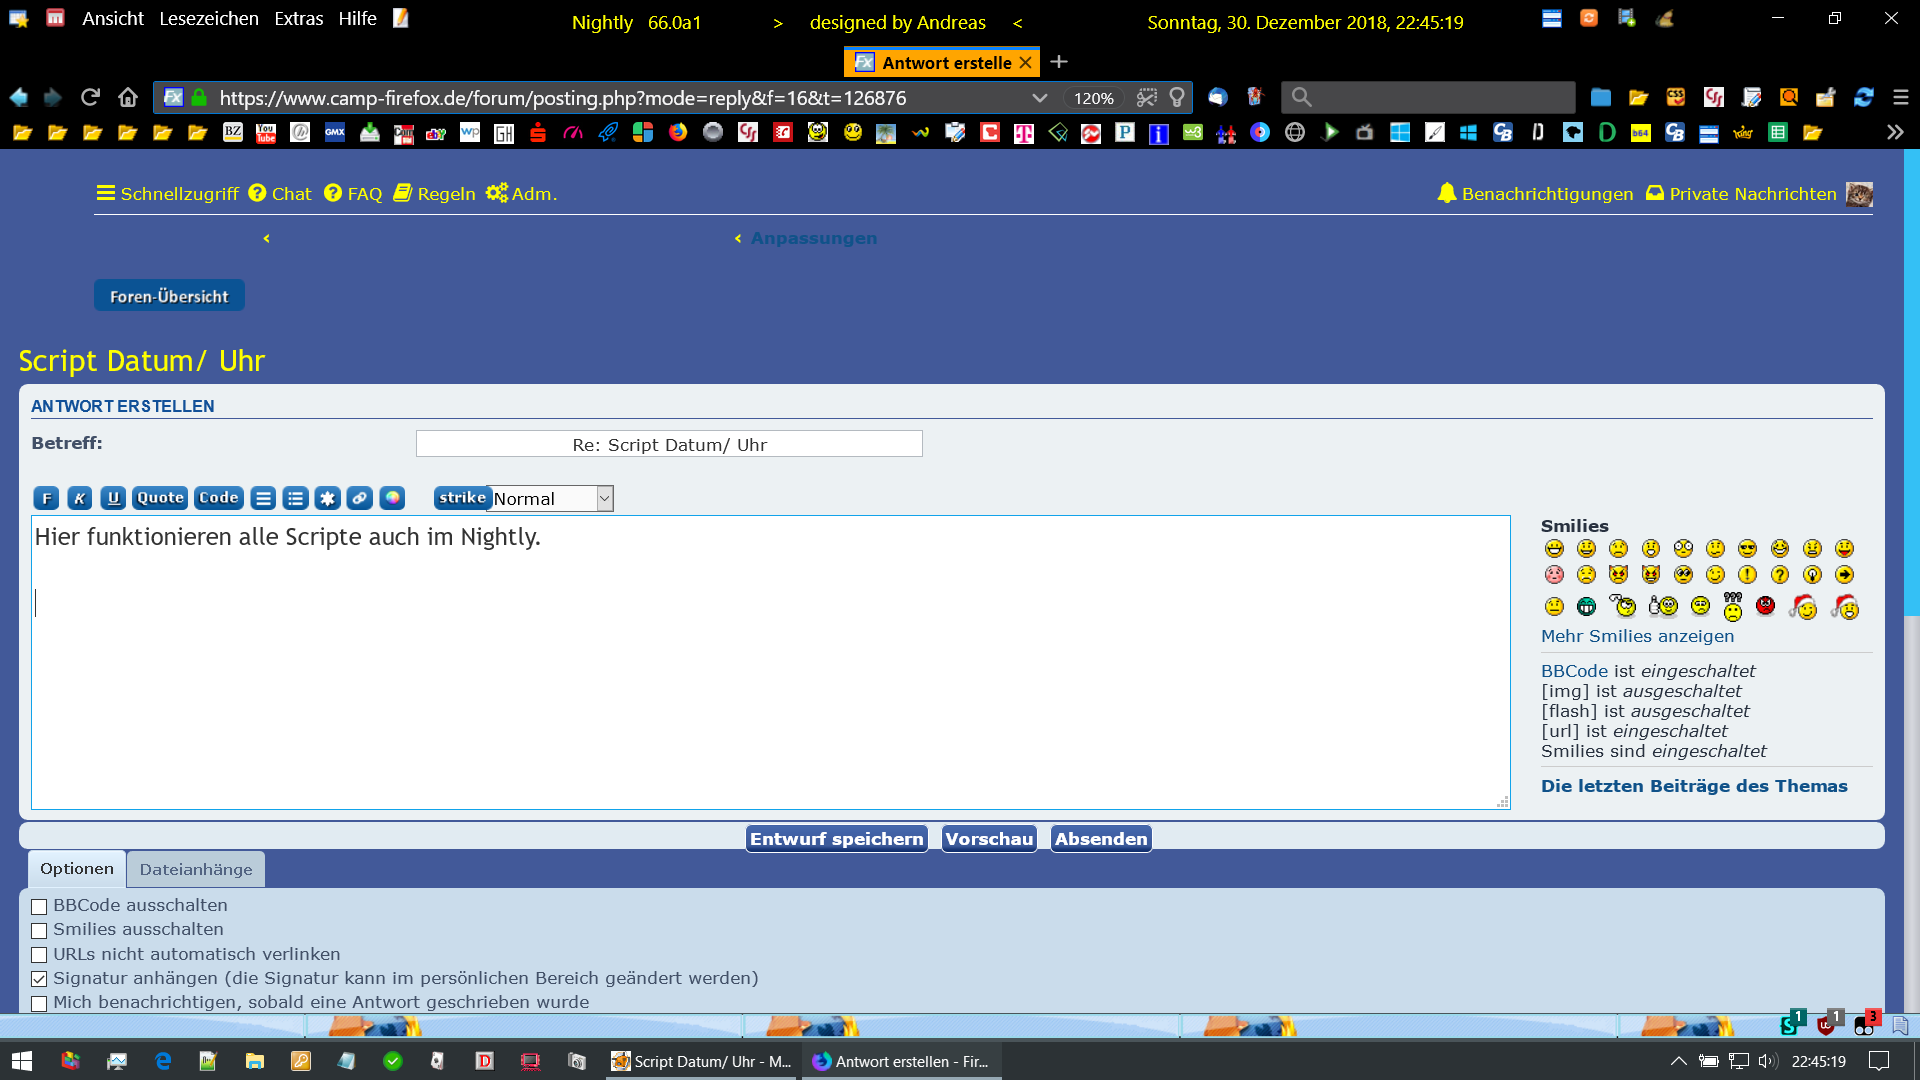
Task: Click the list item asterisk button
Action: point(327,498)
